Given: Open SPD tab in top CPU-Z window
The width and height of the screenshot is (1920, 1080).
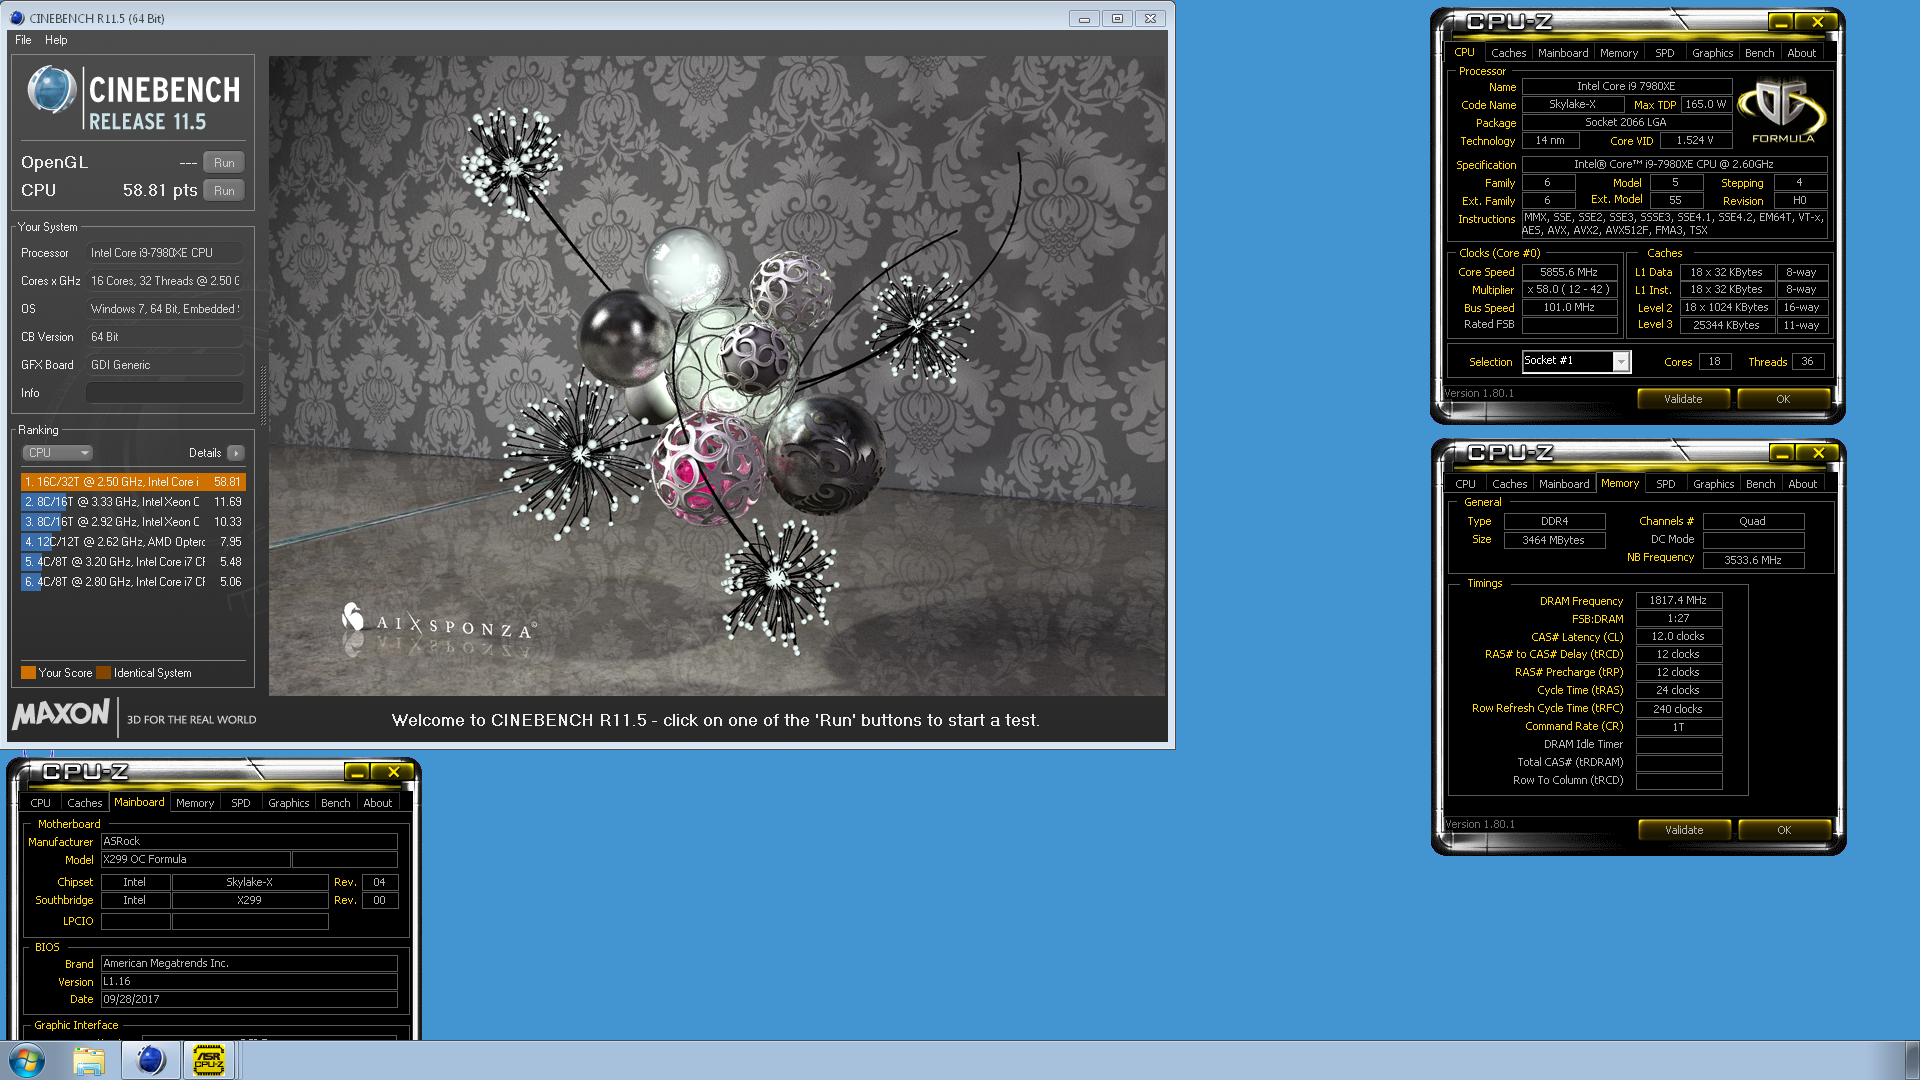Looking at the screenshot, I should tap(1664, 53).
